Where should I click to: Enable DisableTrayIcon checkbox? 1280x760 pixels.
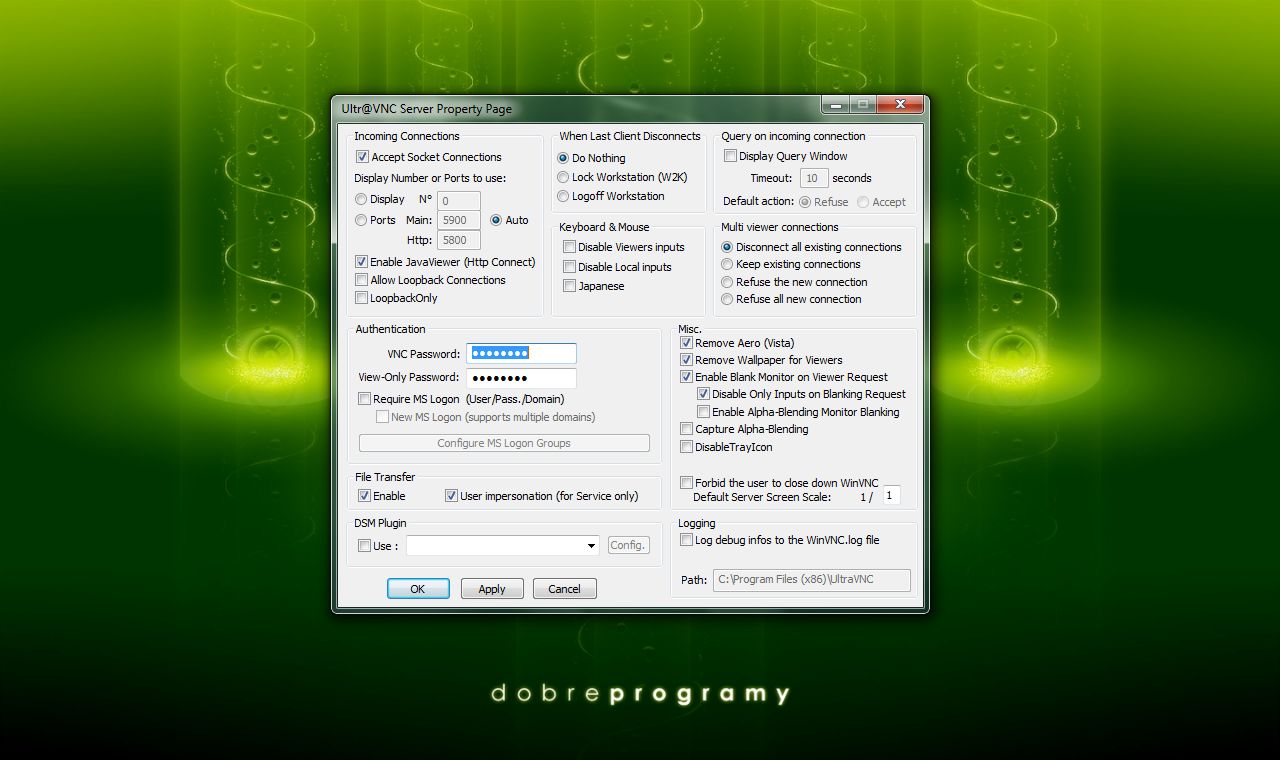[686, 447]
